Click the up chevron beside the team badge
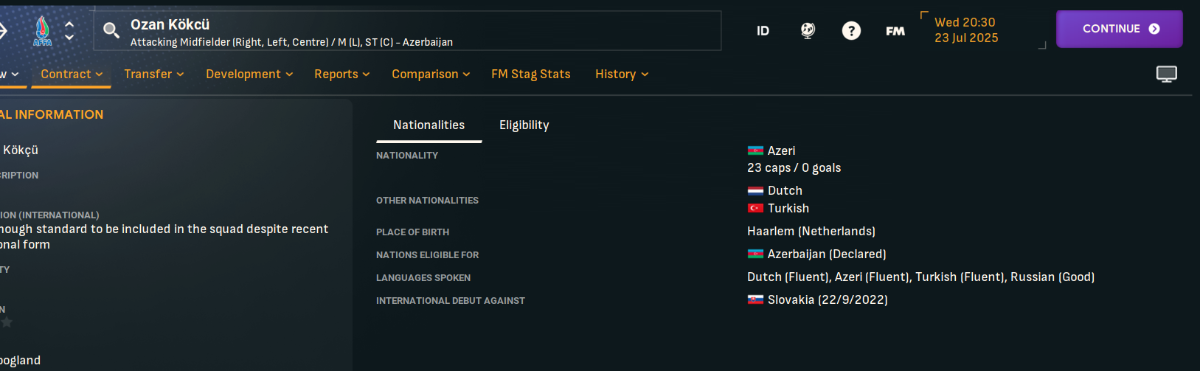This screenshot has height=371, width=1200. [69, 23]
